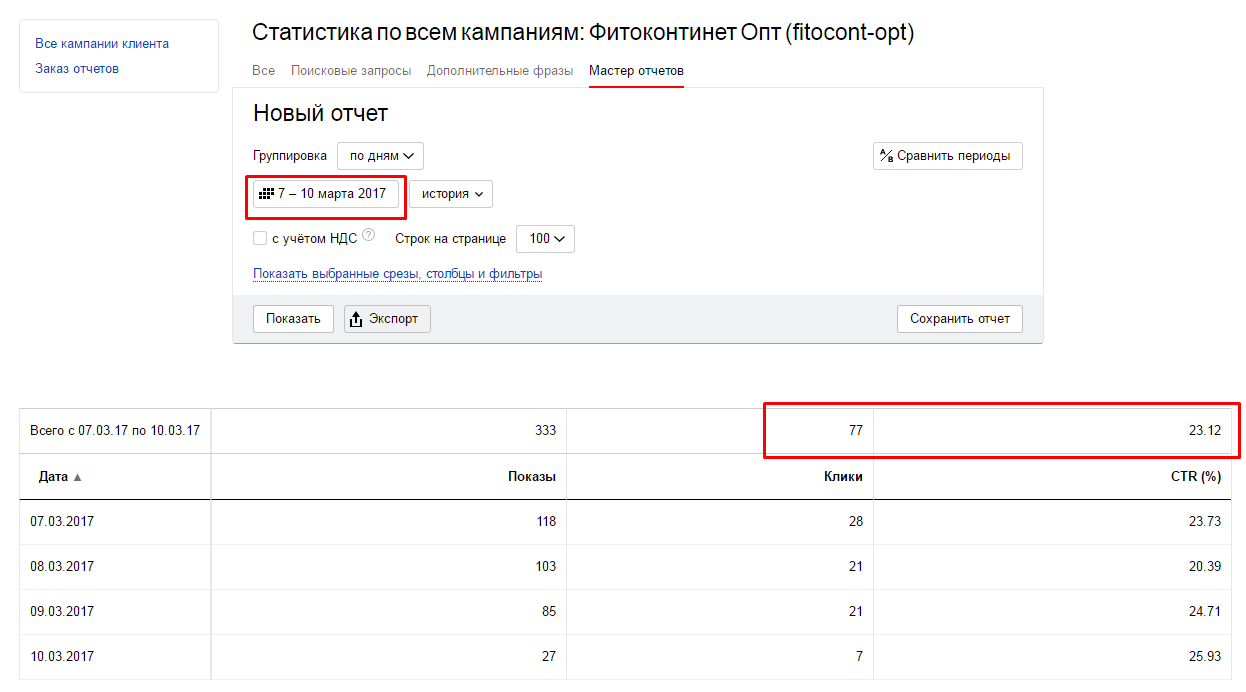Click the calendar icon in date picker
This screenshot has height=692, width=1246.
(266, 193)
